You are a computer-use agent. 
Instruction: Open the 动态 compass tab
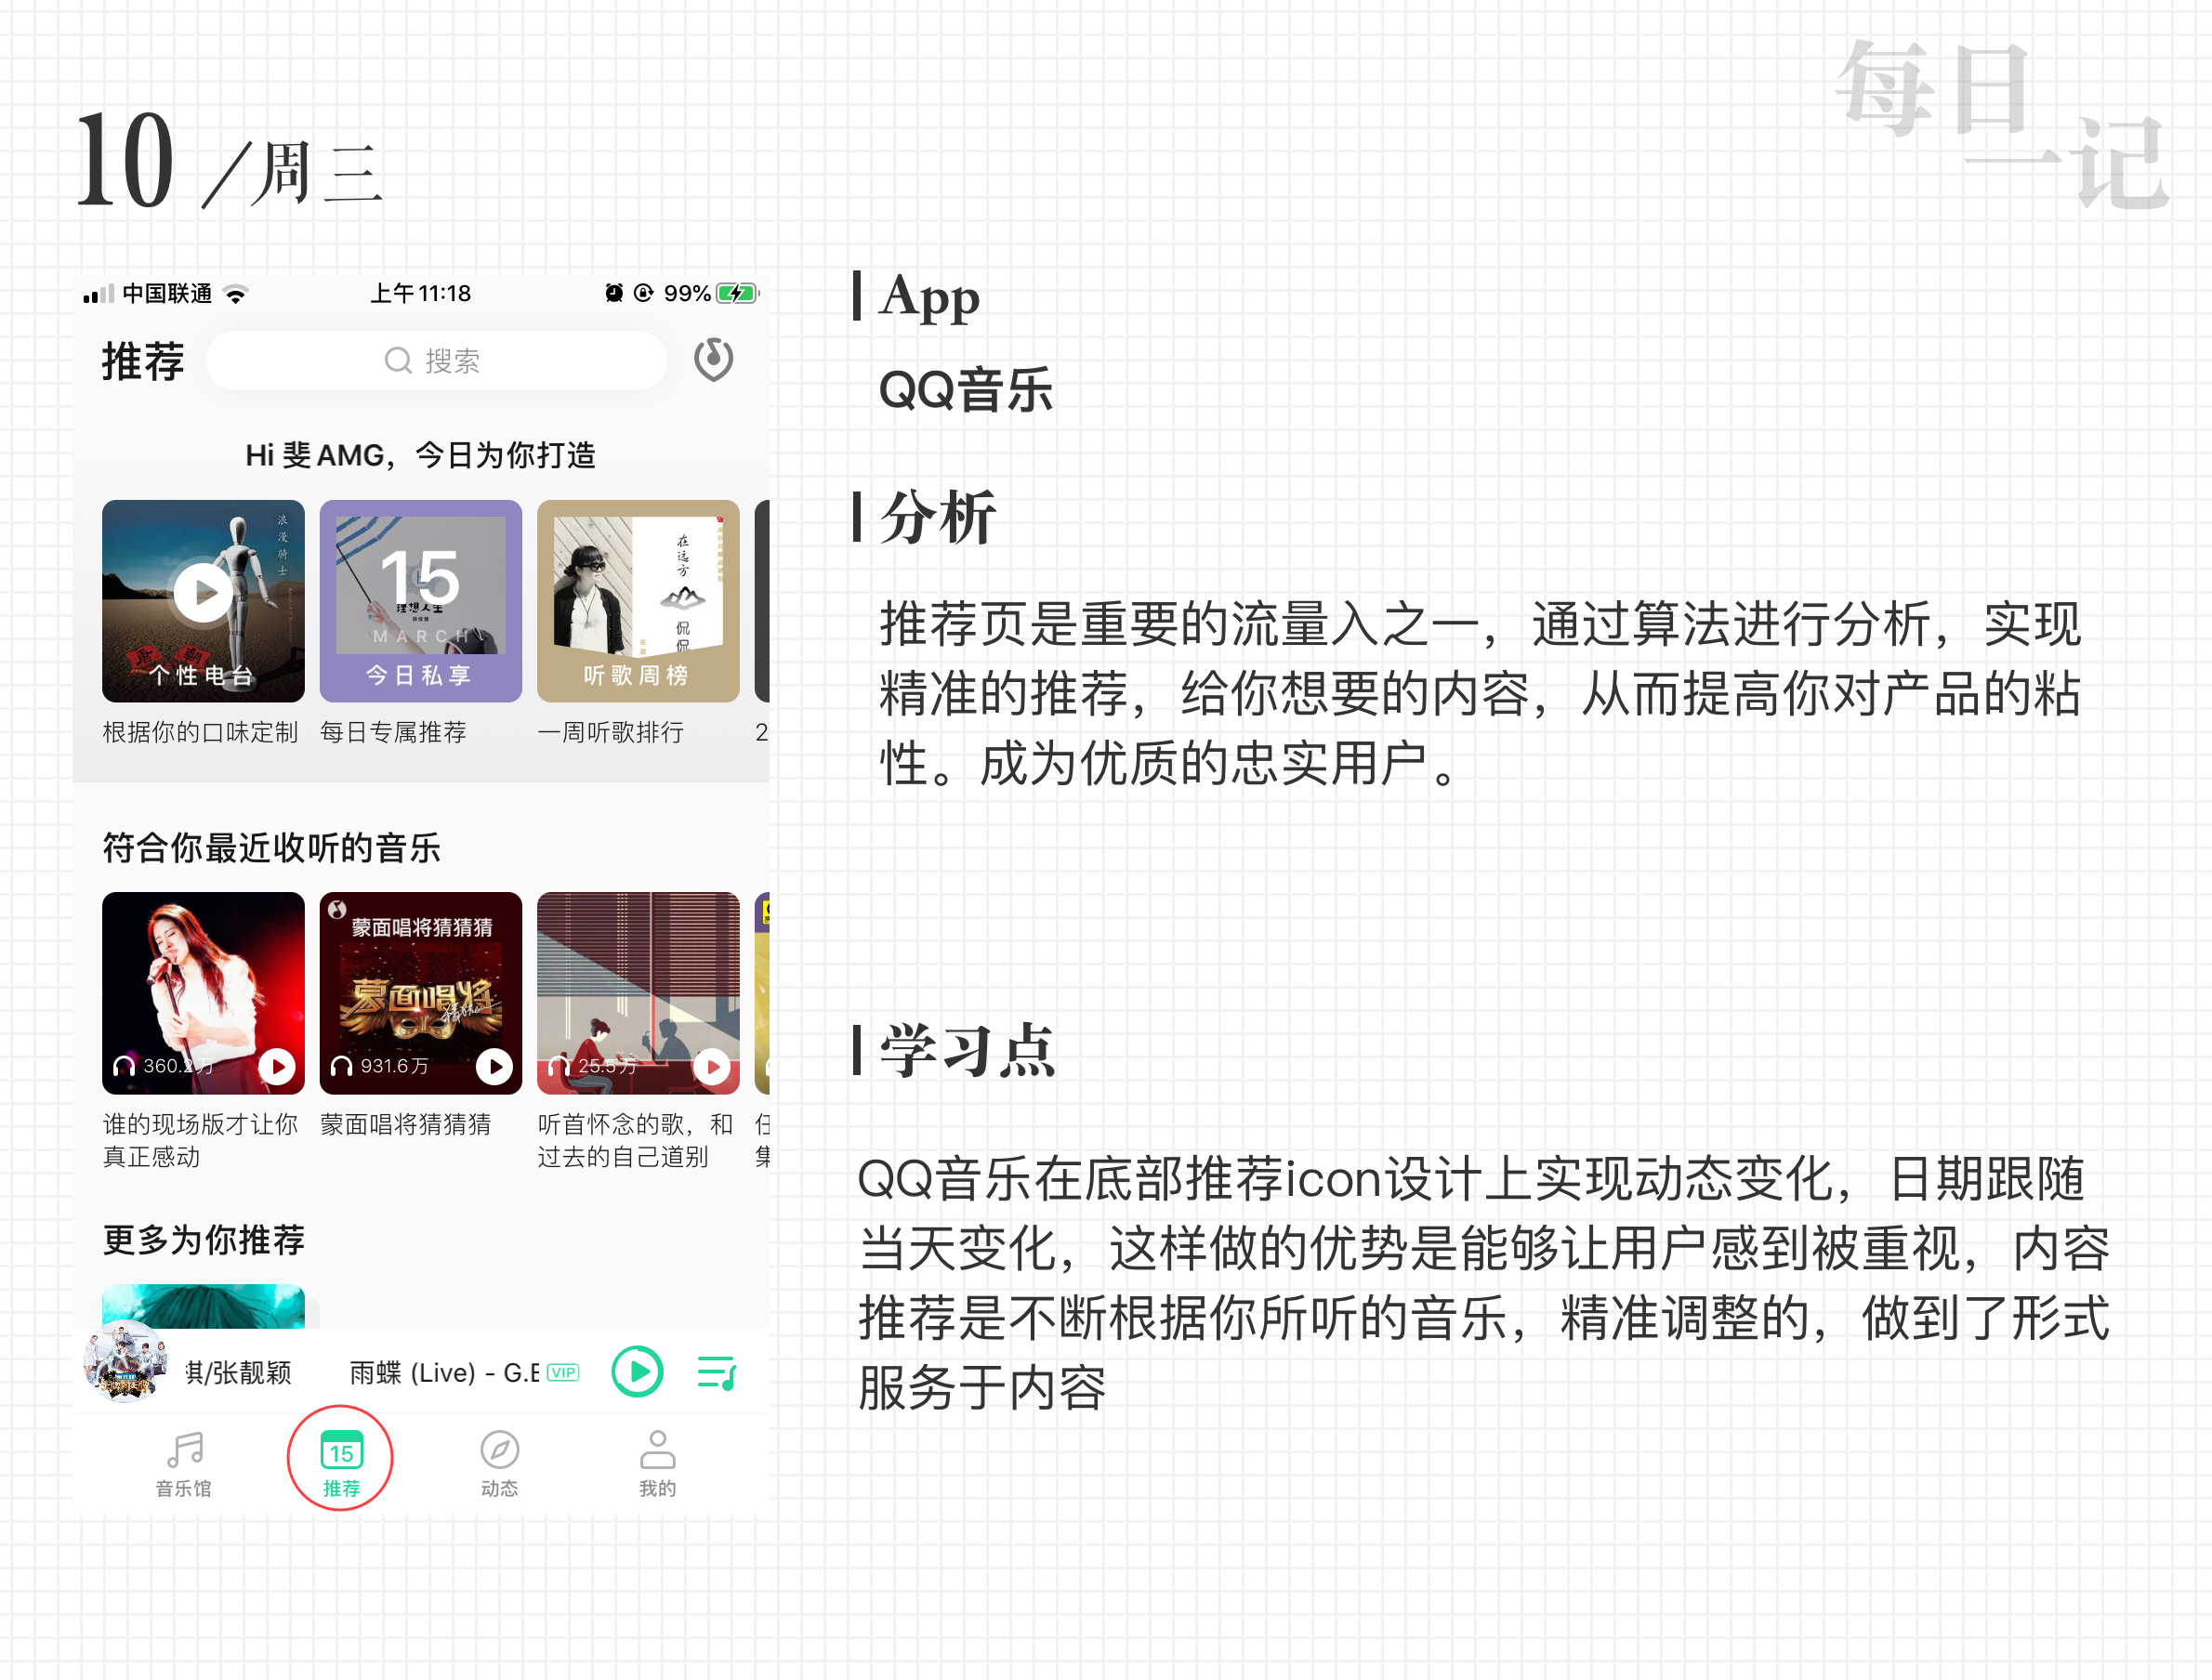click(499, 1463)
